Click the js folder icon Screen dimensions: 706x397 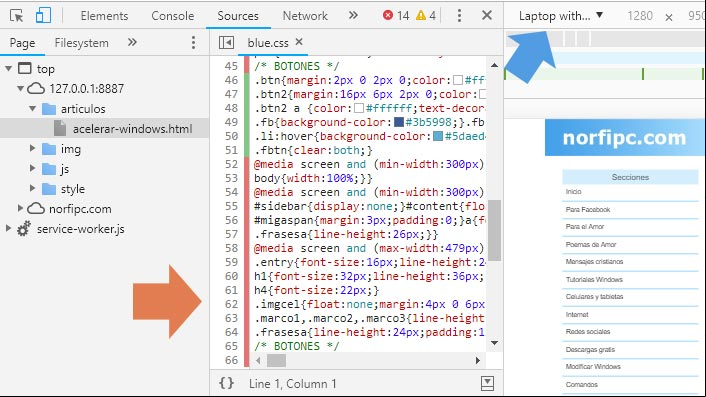tap(49, 169)
